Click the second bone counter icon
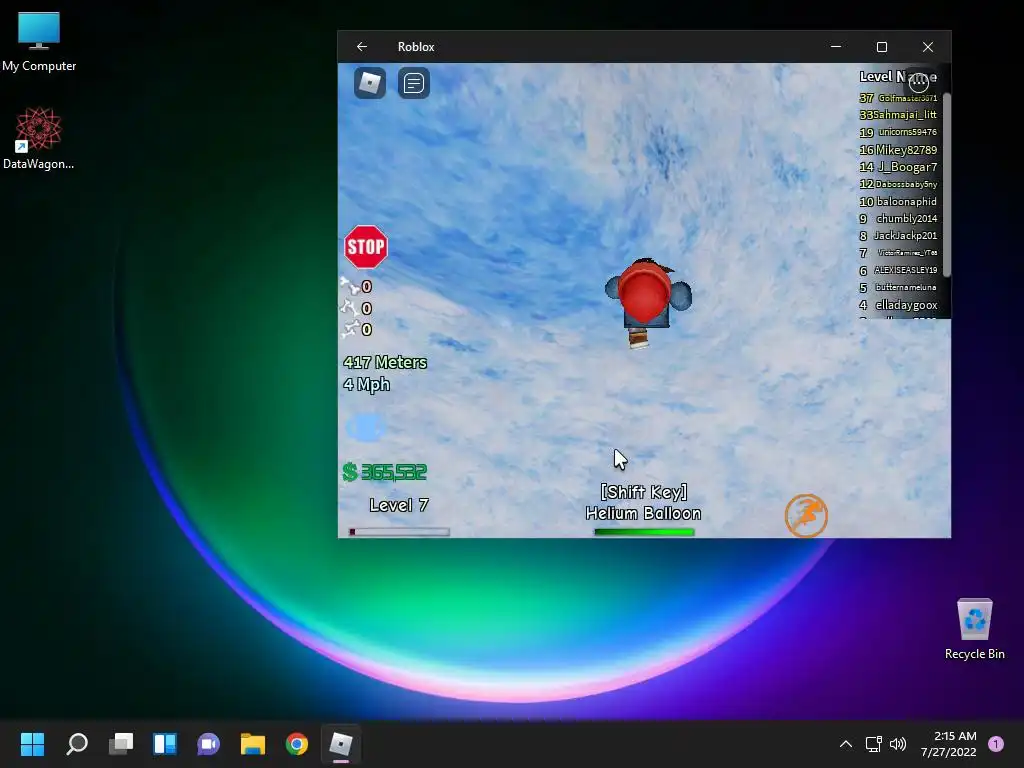This screenshot has width=1024, height=768. coord(350,308)
